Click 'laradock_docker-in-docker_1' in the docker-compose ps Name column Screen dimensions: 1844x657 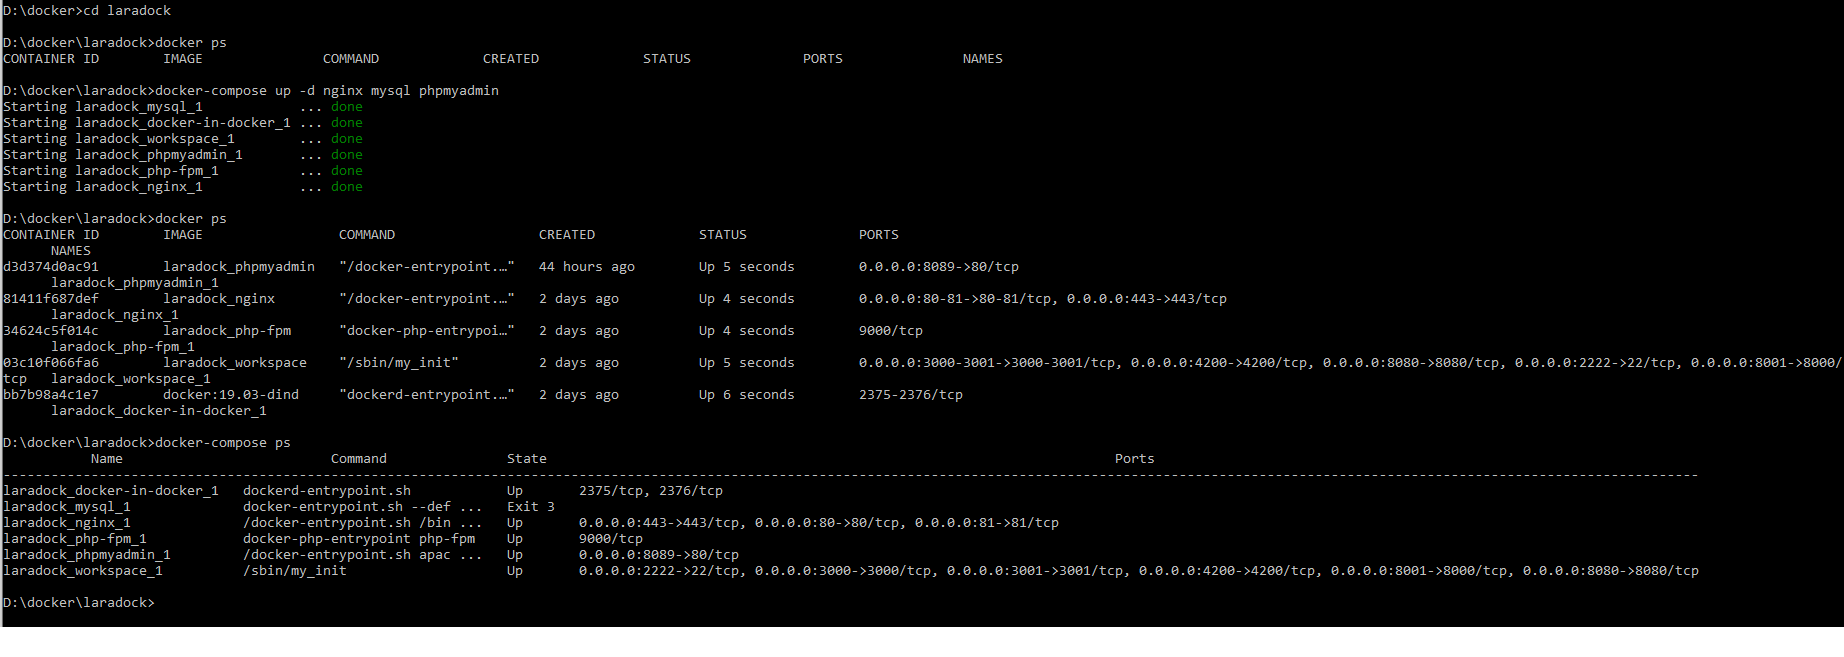point(111,491)
